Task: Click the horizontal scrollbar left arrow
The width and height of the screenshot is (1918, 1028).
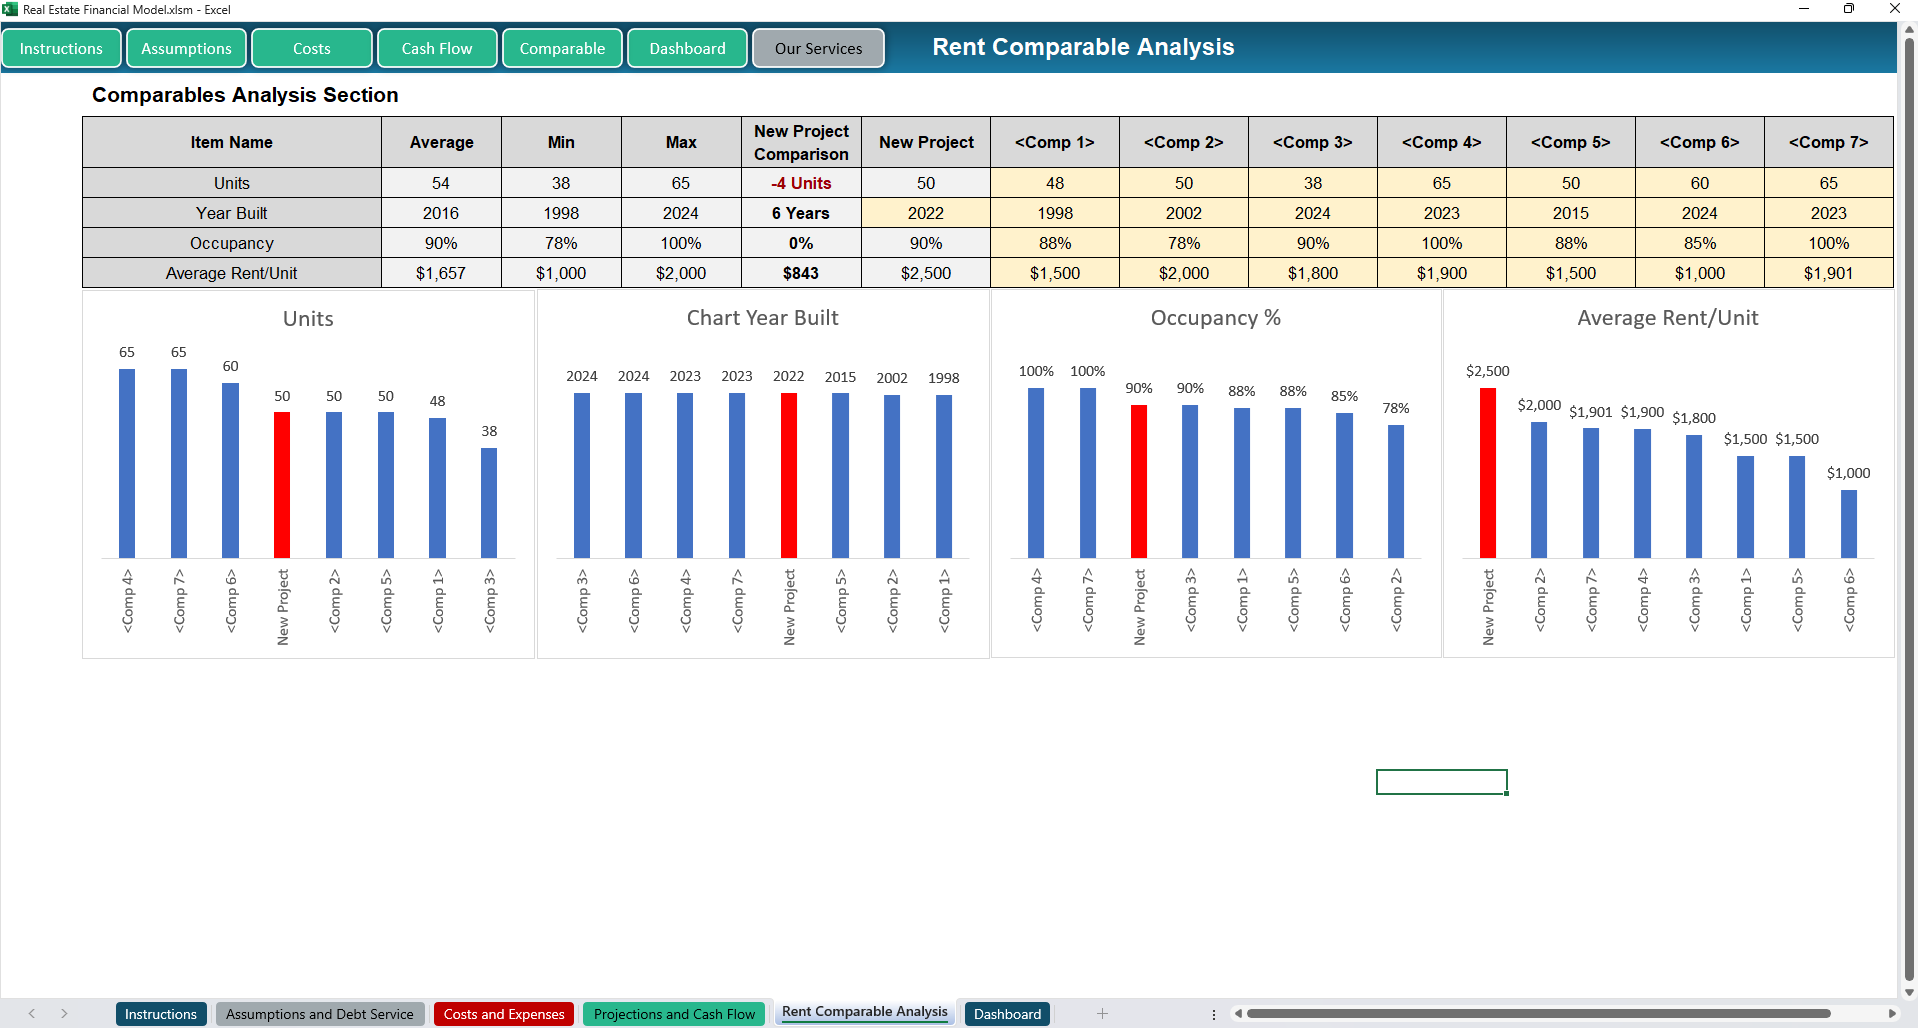Action: coord(1238,1014)
